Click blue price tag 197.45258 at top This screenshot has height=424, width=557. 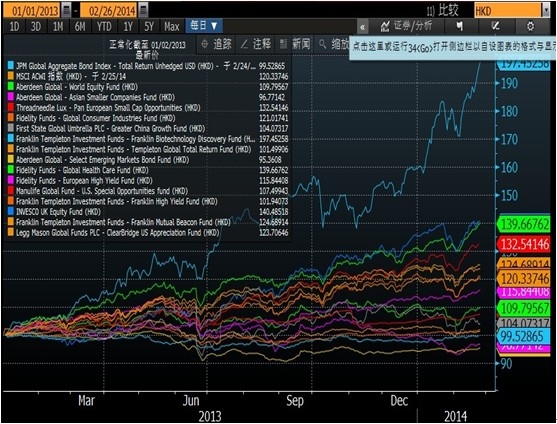[x=525, y=65]
